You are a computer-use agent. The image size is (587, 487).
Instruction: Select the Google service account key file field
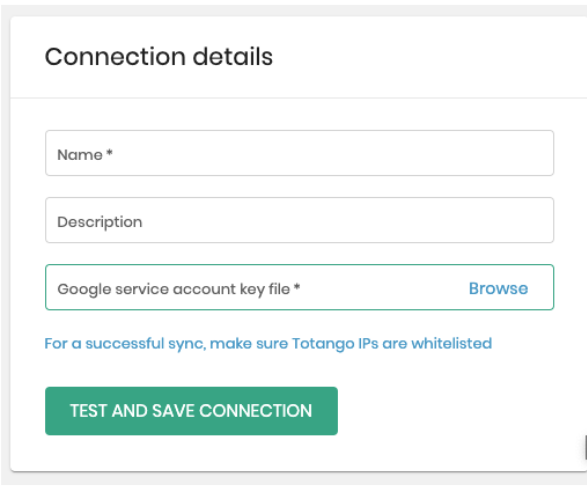coord(299,287)
